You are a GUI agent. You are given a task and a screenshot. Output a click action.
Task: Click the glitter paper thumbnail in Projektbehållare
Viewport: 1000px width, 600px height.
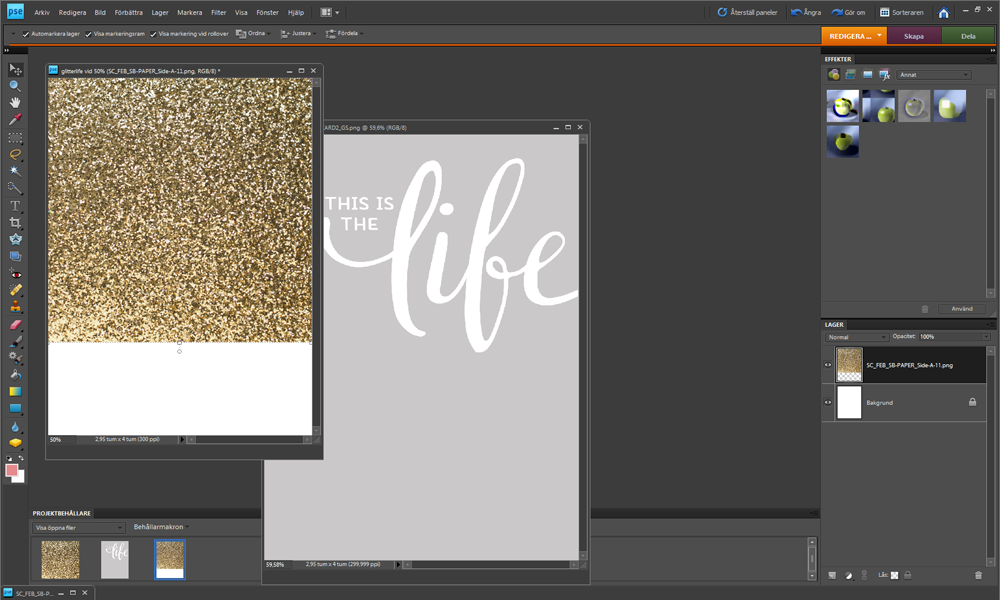click(59, 559)
